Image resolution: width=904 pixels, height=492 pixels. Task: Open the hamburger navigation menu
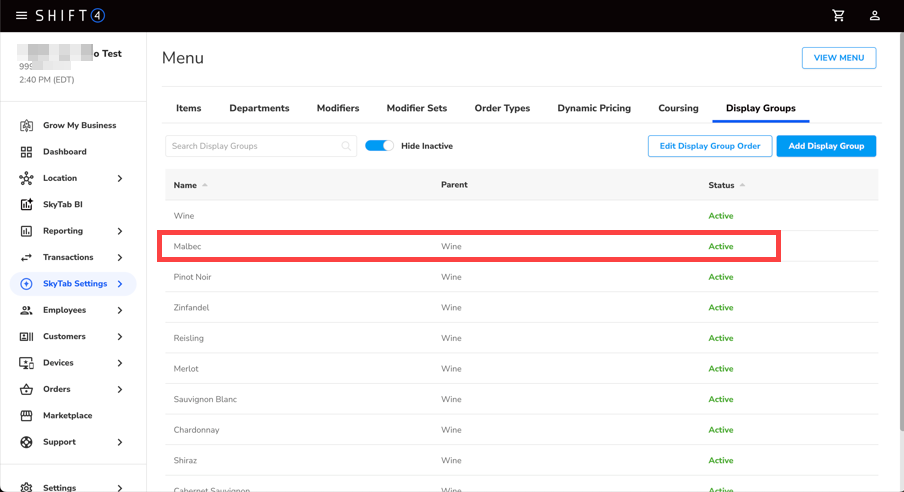coord(21,16)
